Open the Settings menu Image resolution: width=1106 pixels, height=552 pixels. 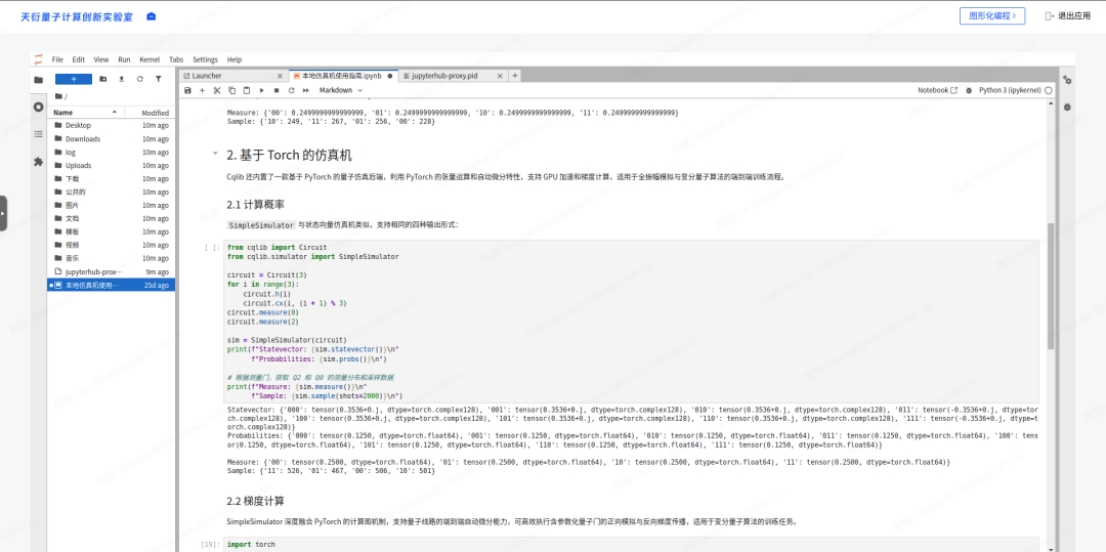[x=205, y=60]
